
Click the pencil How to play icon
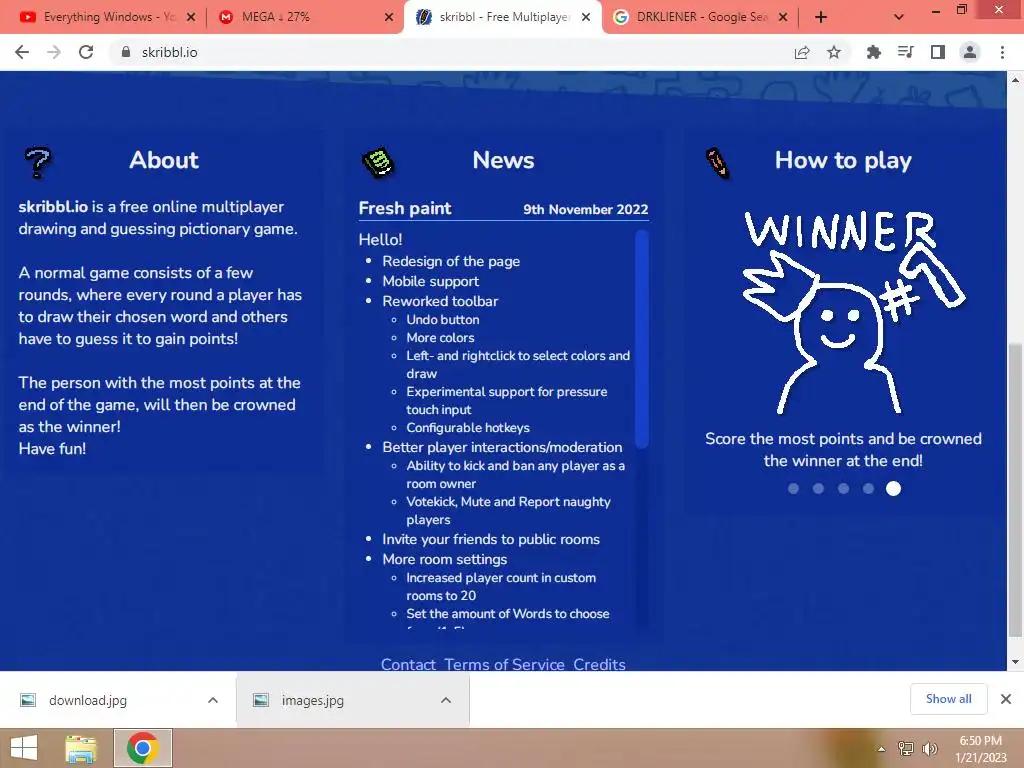pos(717,163)
